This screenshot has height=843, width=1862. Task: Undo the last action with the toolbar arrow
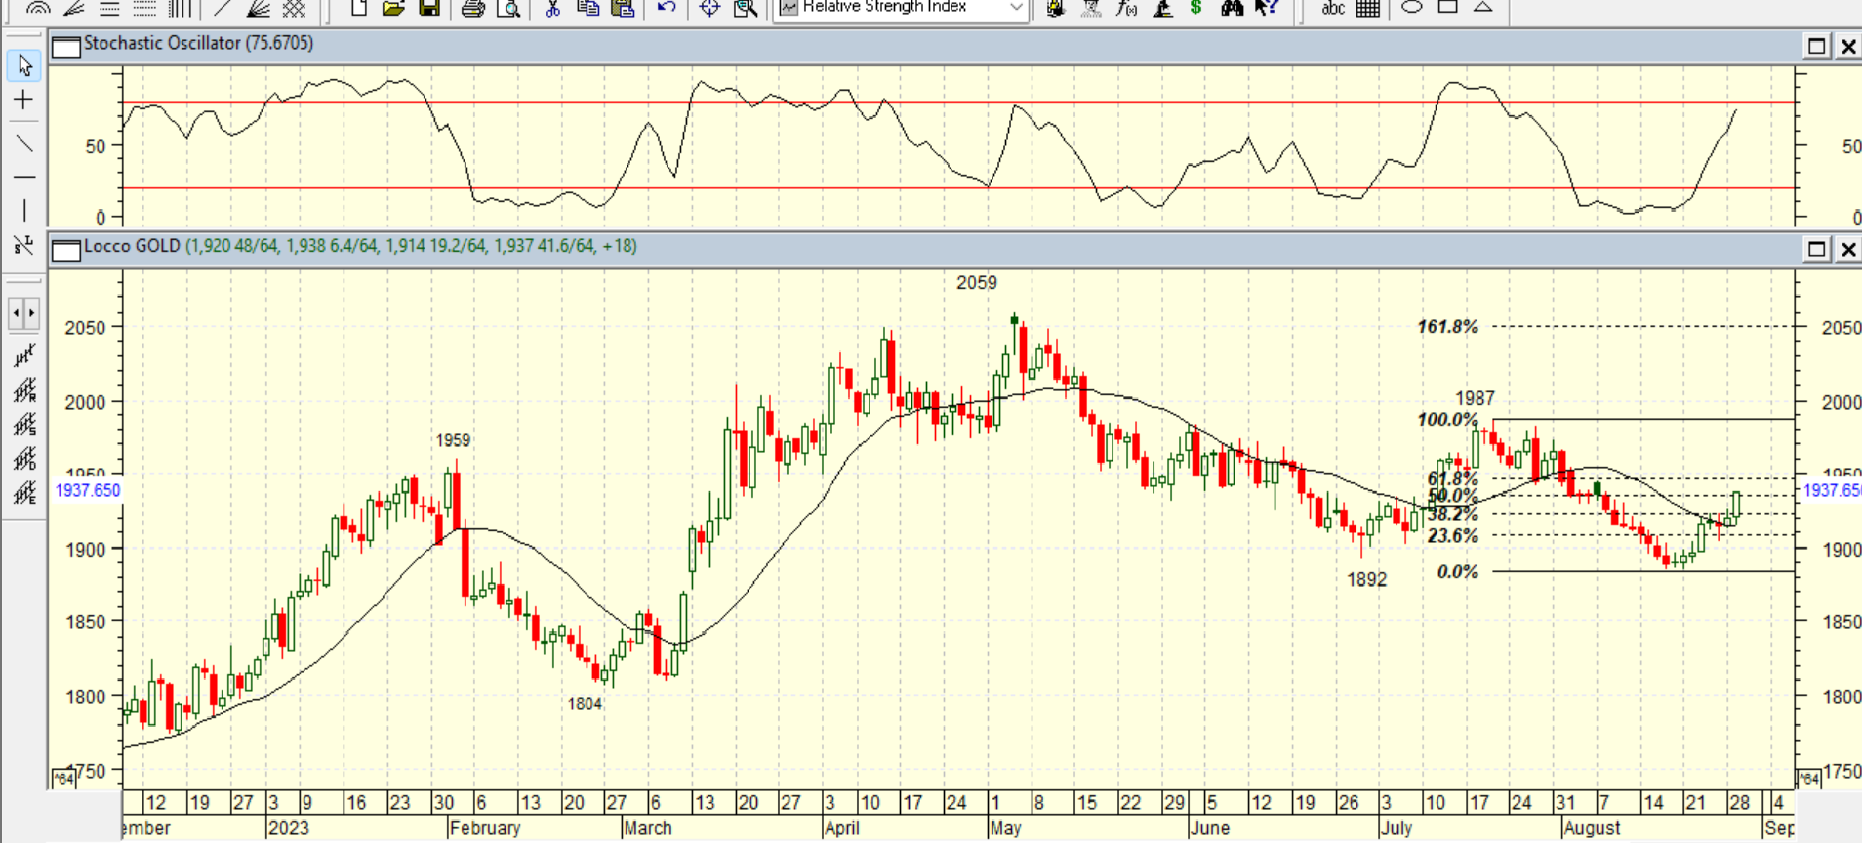(666, 8)
